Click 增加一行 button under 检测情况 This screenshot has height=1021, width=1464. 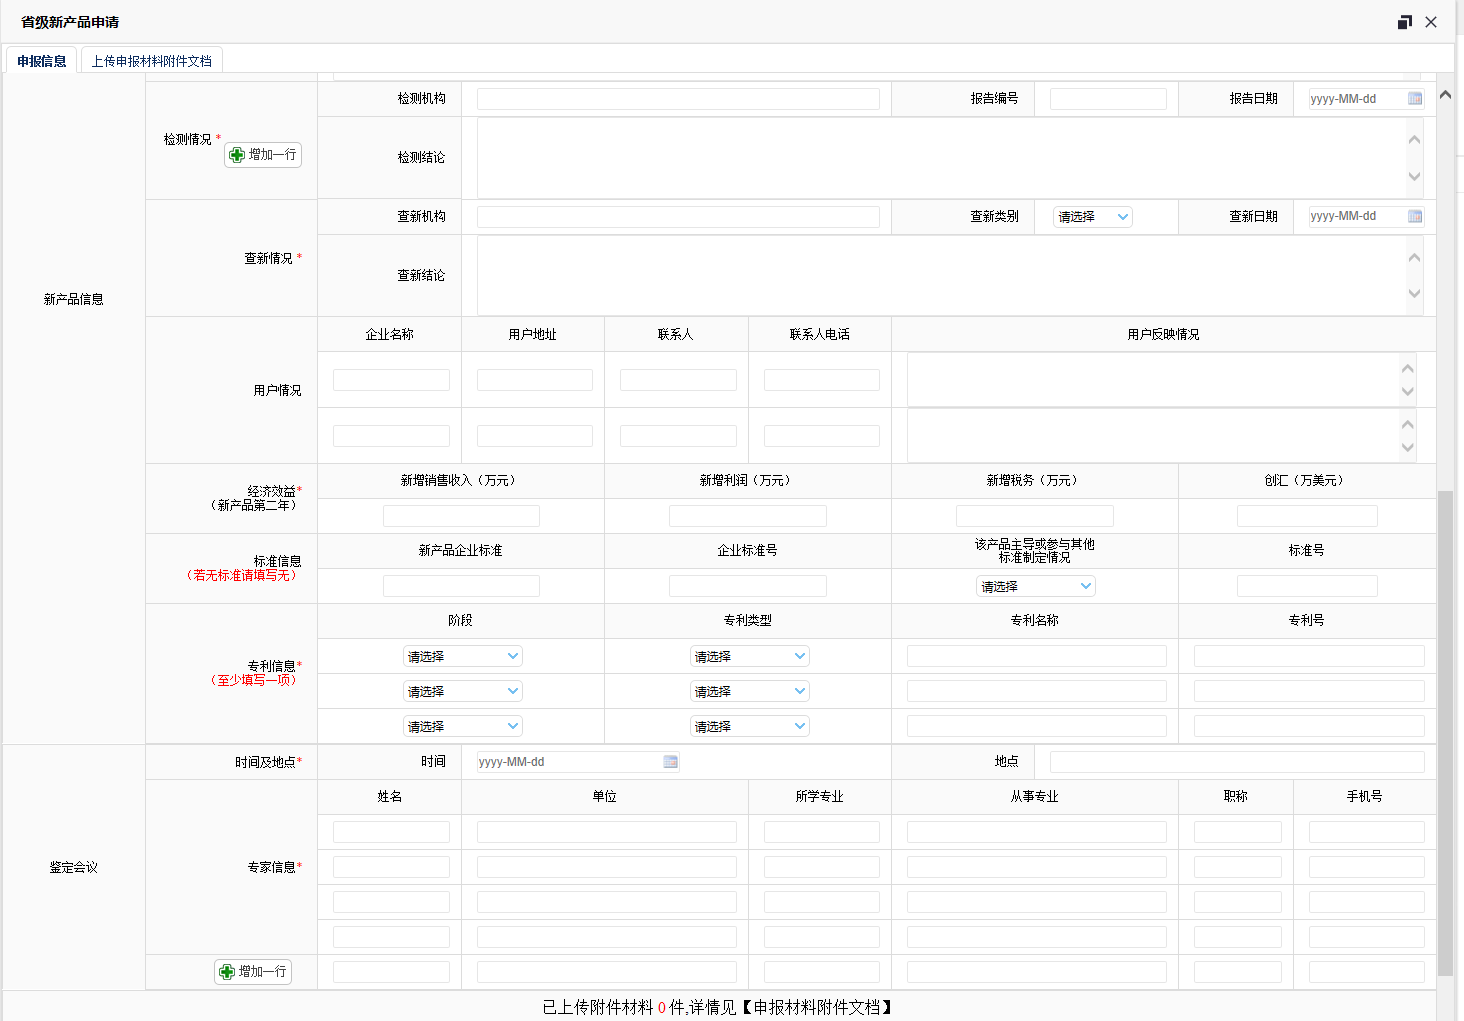click(263, 155)
